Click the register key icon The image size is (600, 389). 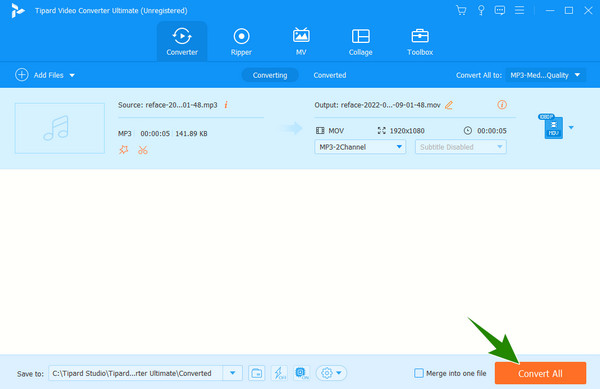pyautogui.click(x=481, y=10)
